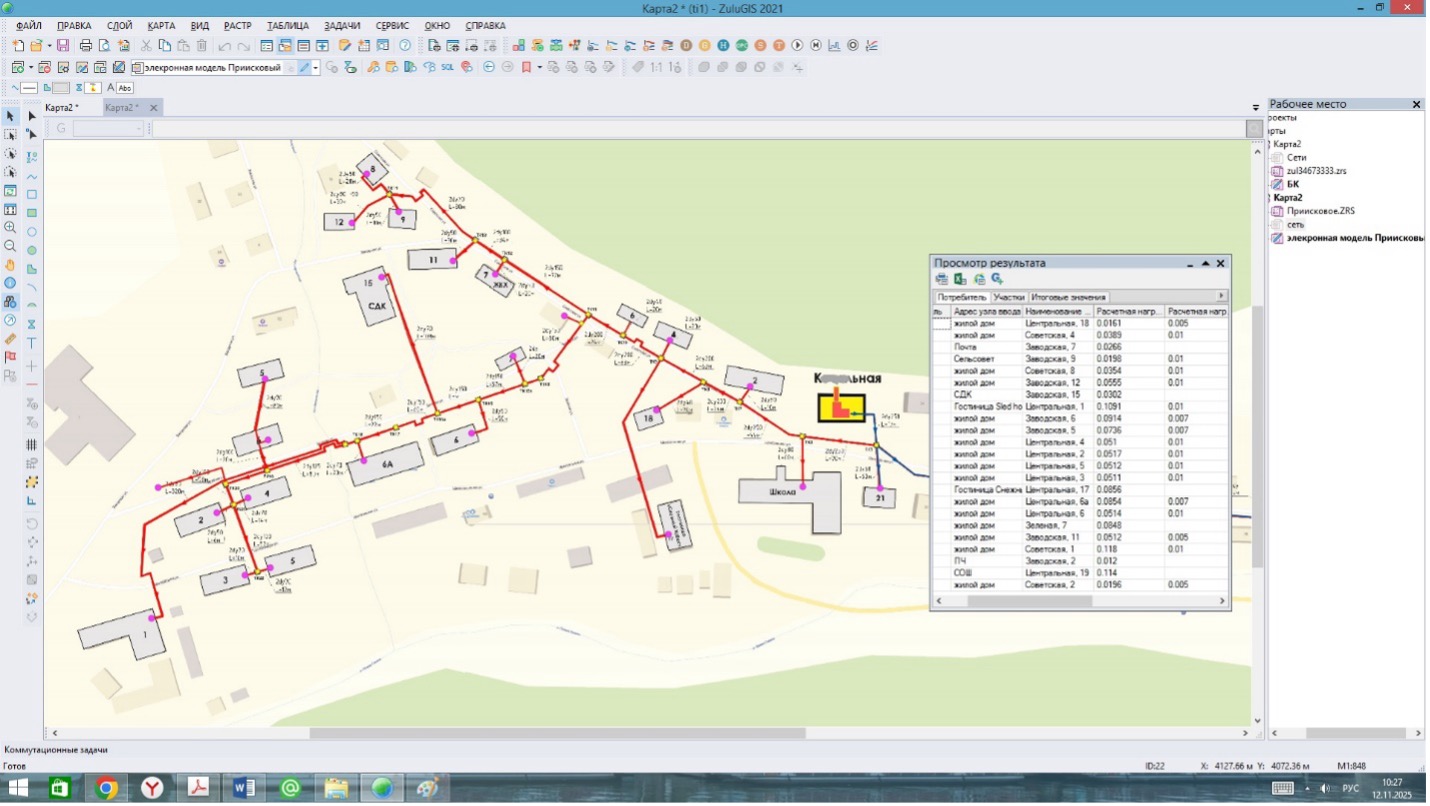The image size is (1430, 806).
Task: Switch to the Участки tab
Action: point(1009,298)
